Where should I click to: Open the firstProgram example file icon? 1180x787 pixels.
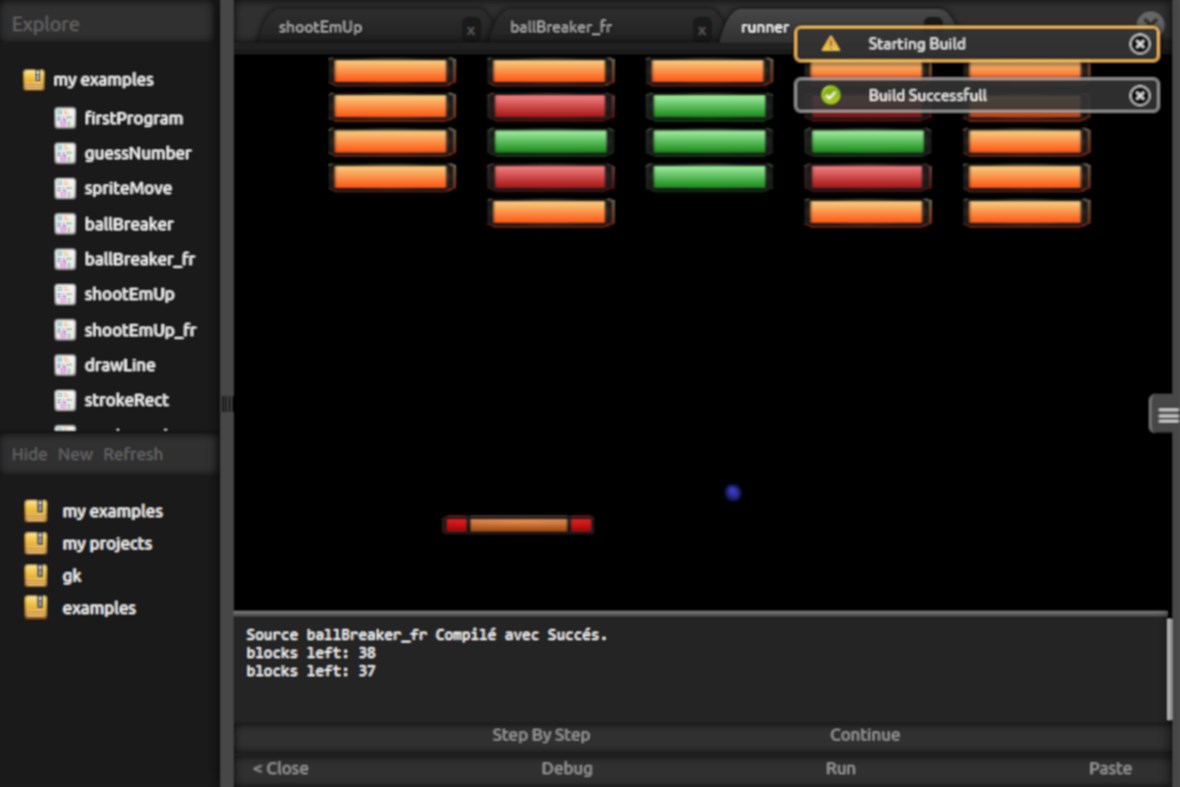(65, 118)
